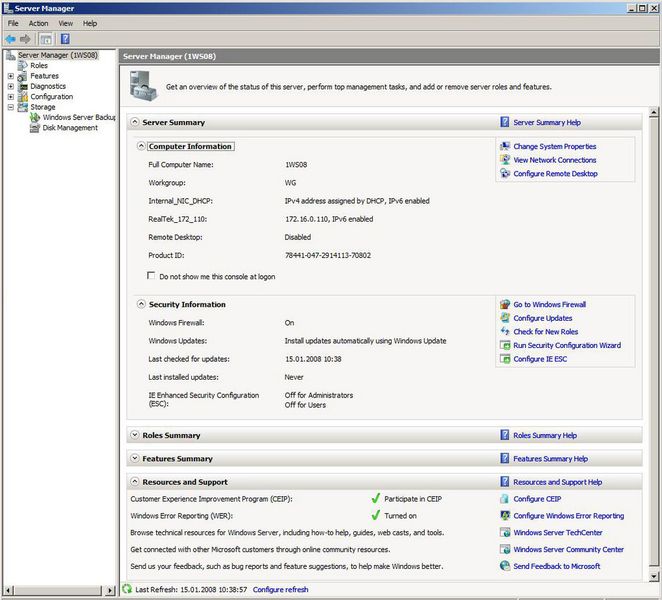The width and height of the screenshot is (662, 600).
Task: Click the Configure Remote Desktop icon
Action: (505, 173)
